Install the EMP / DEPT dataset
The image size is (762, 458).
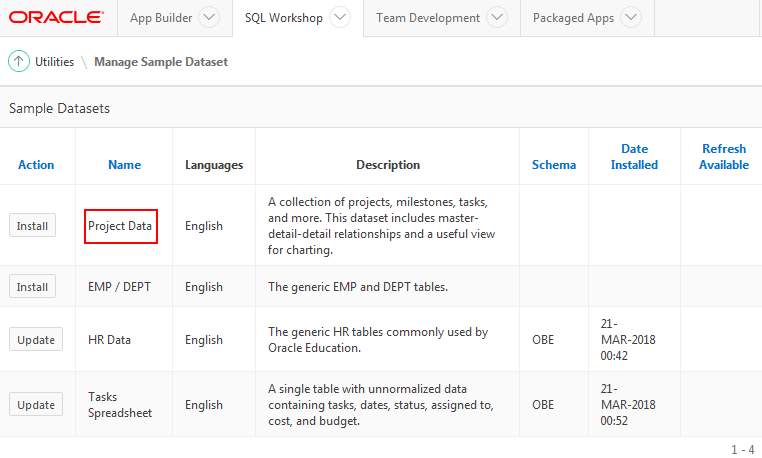(x=32, y=287)
